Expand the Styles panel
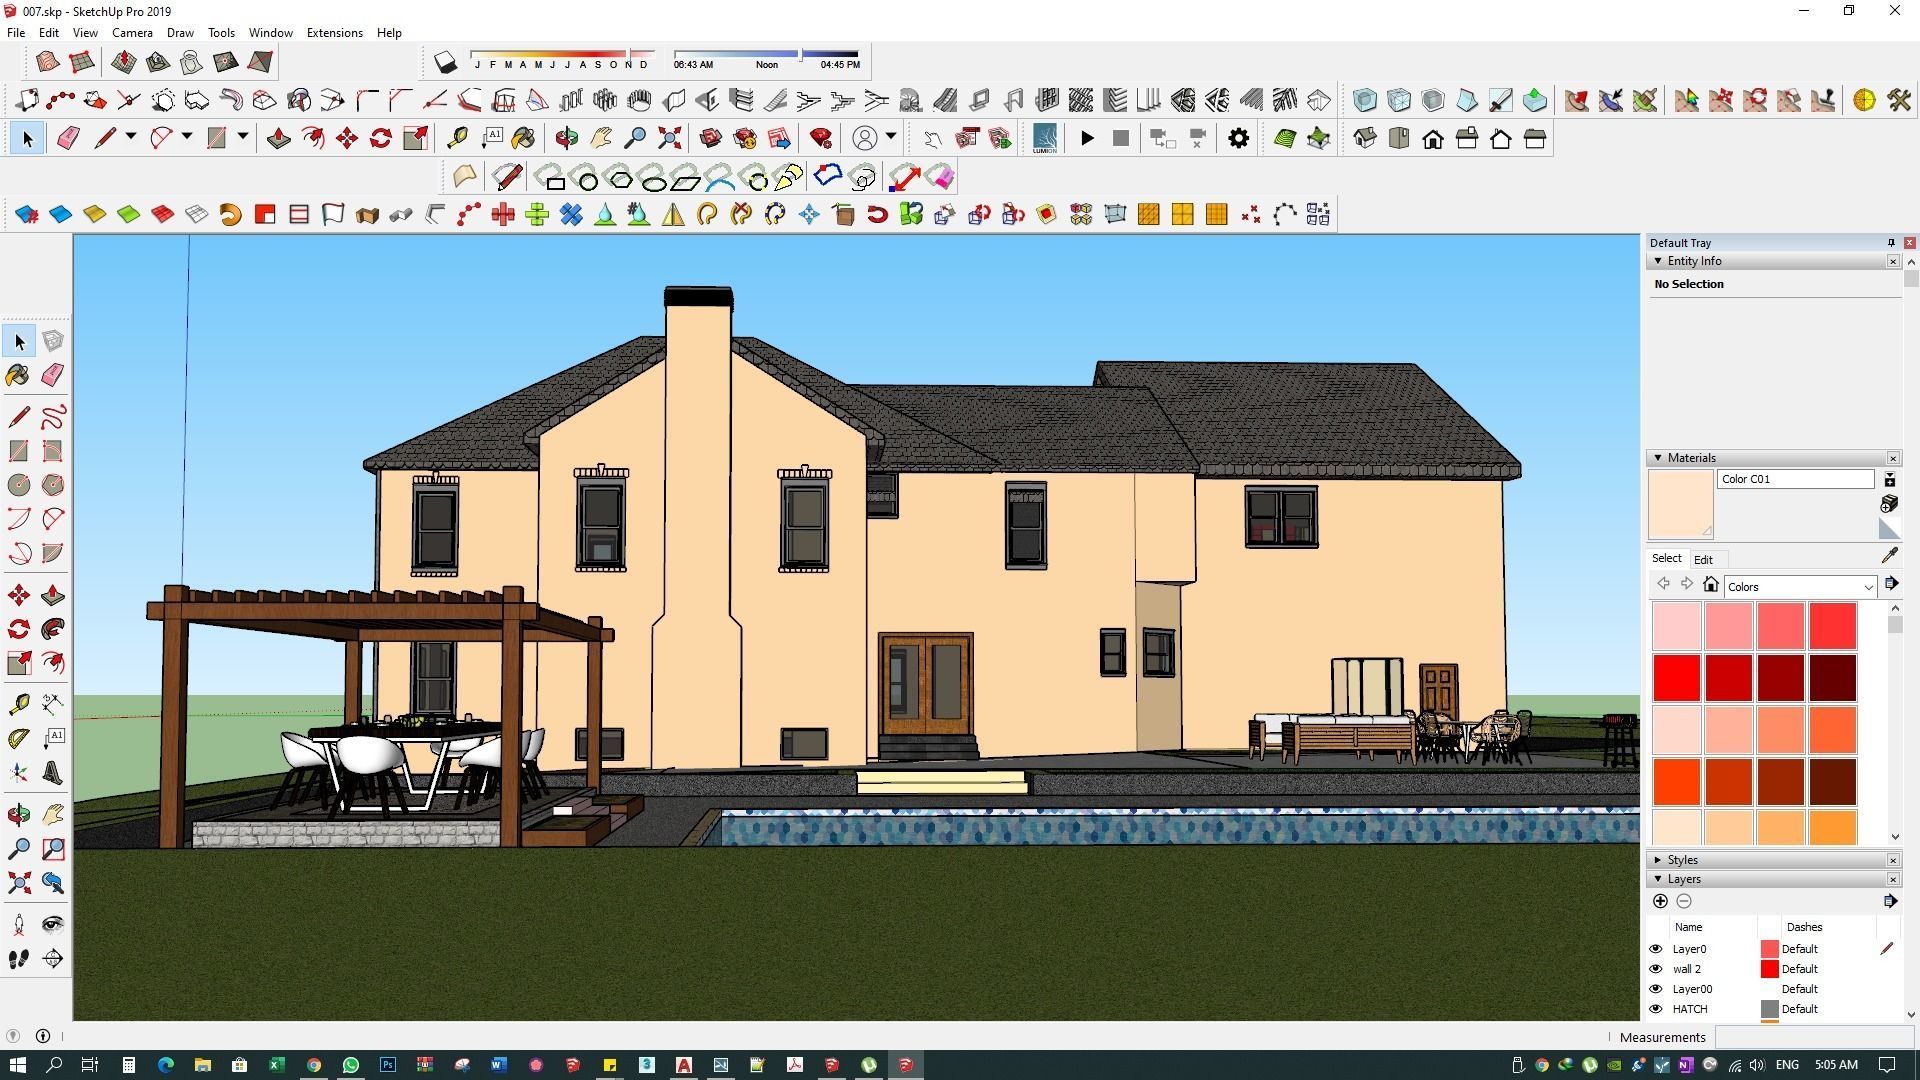This screenshot has width=1920, height=1080. click(x=1658, y=860)
